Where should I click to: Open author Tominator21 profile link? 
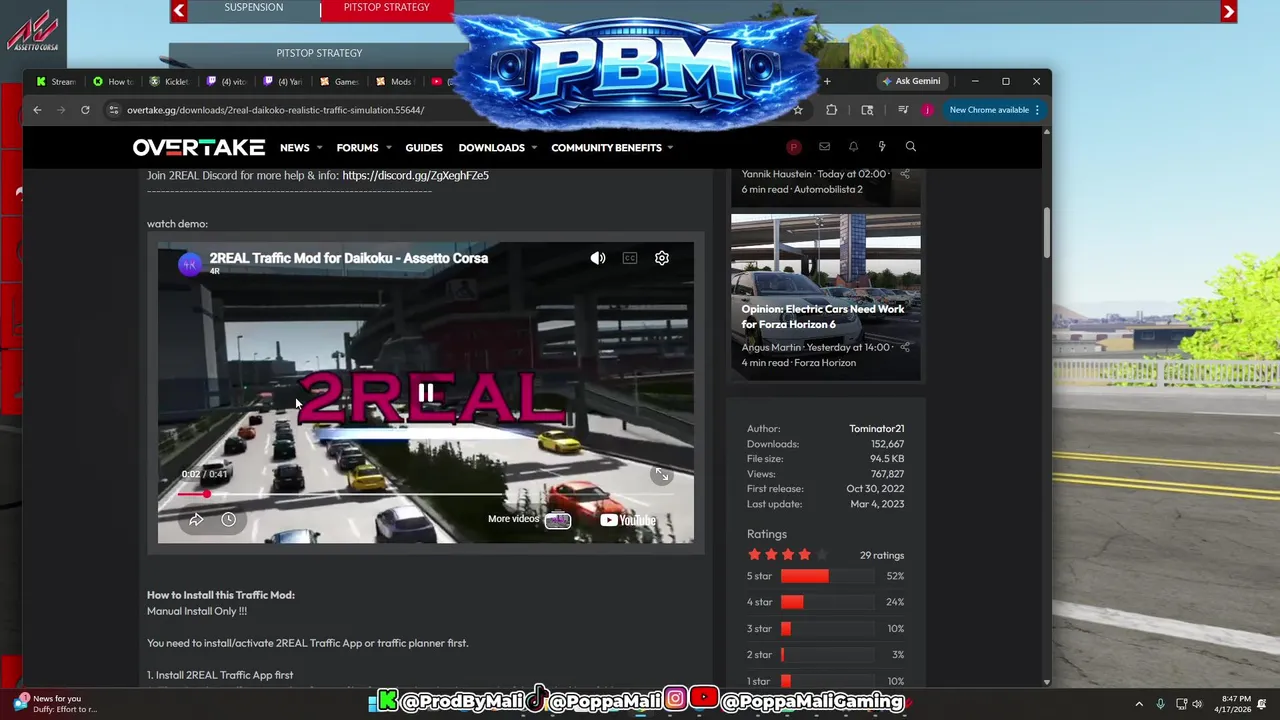876,429
